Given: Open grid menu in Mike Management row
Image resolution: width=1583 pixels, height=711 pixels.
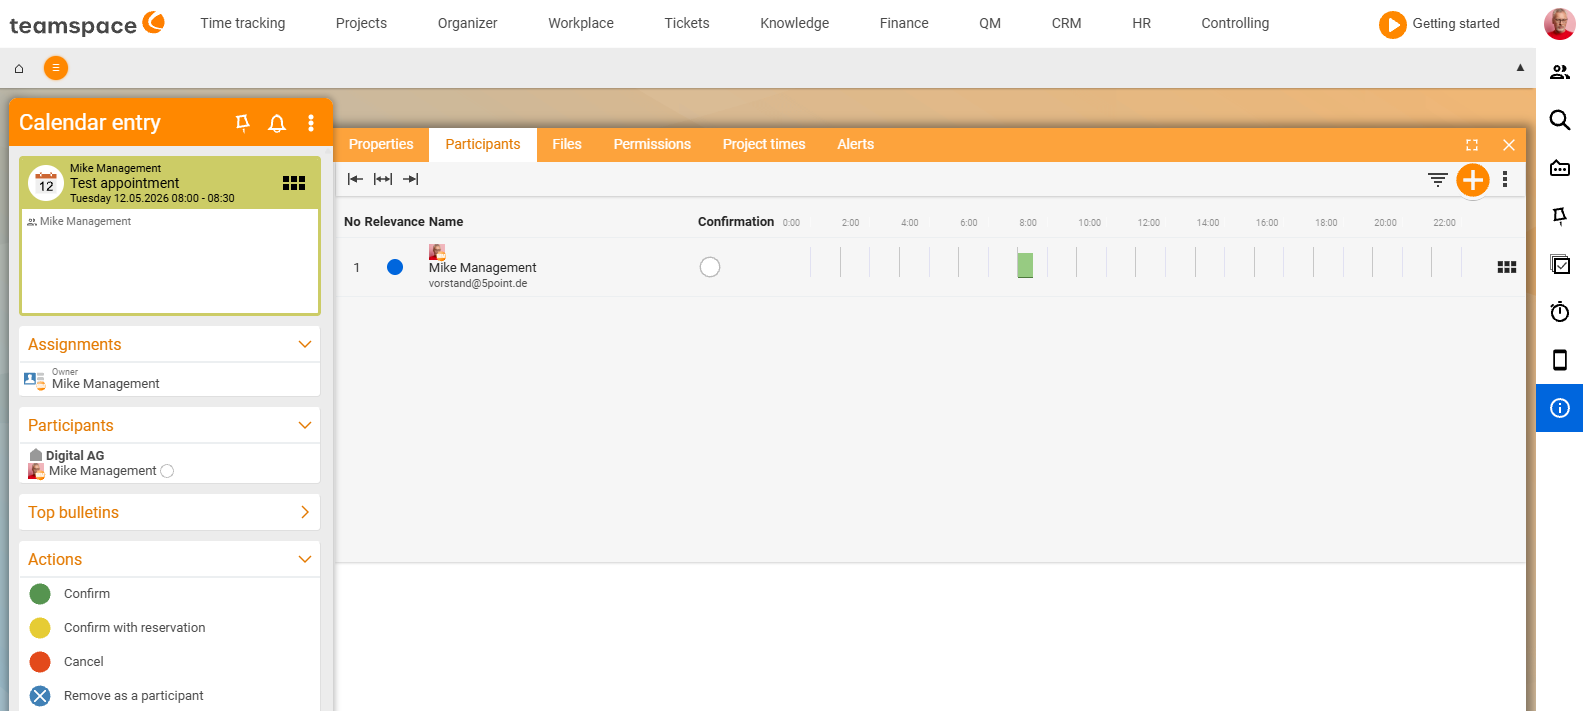Looking at the screenshot, I should (x=1507, y=267).
